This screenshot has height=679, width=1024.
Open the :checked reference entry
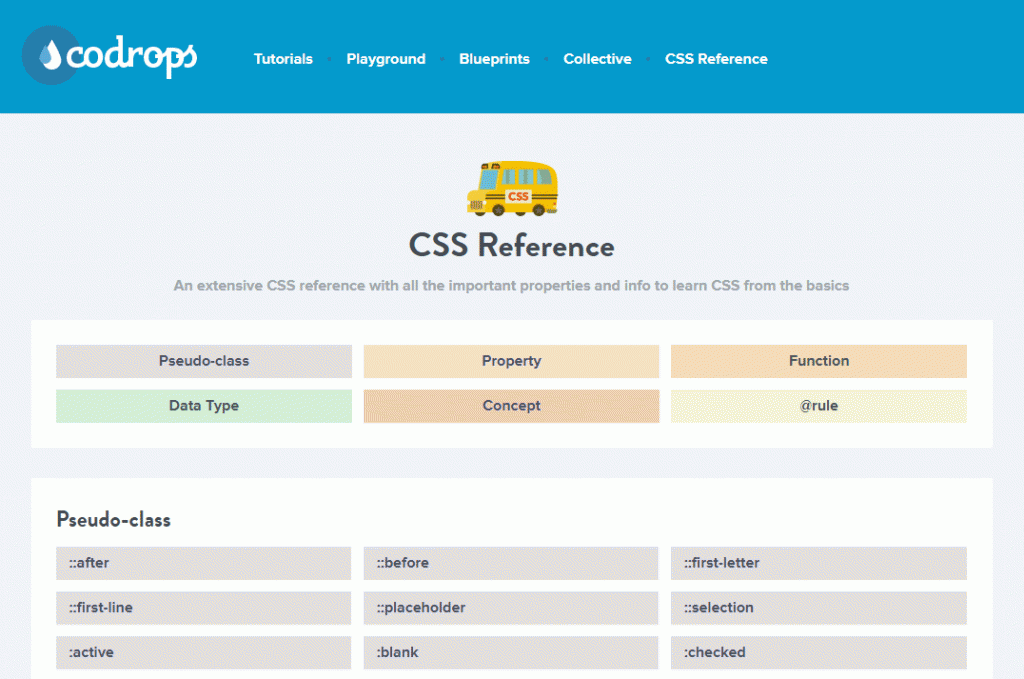[819, 652]
